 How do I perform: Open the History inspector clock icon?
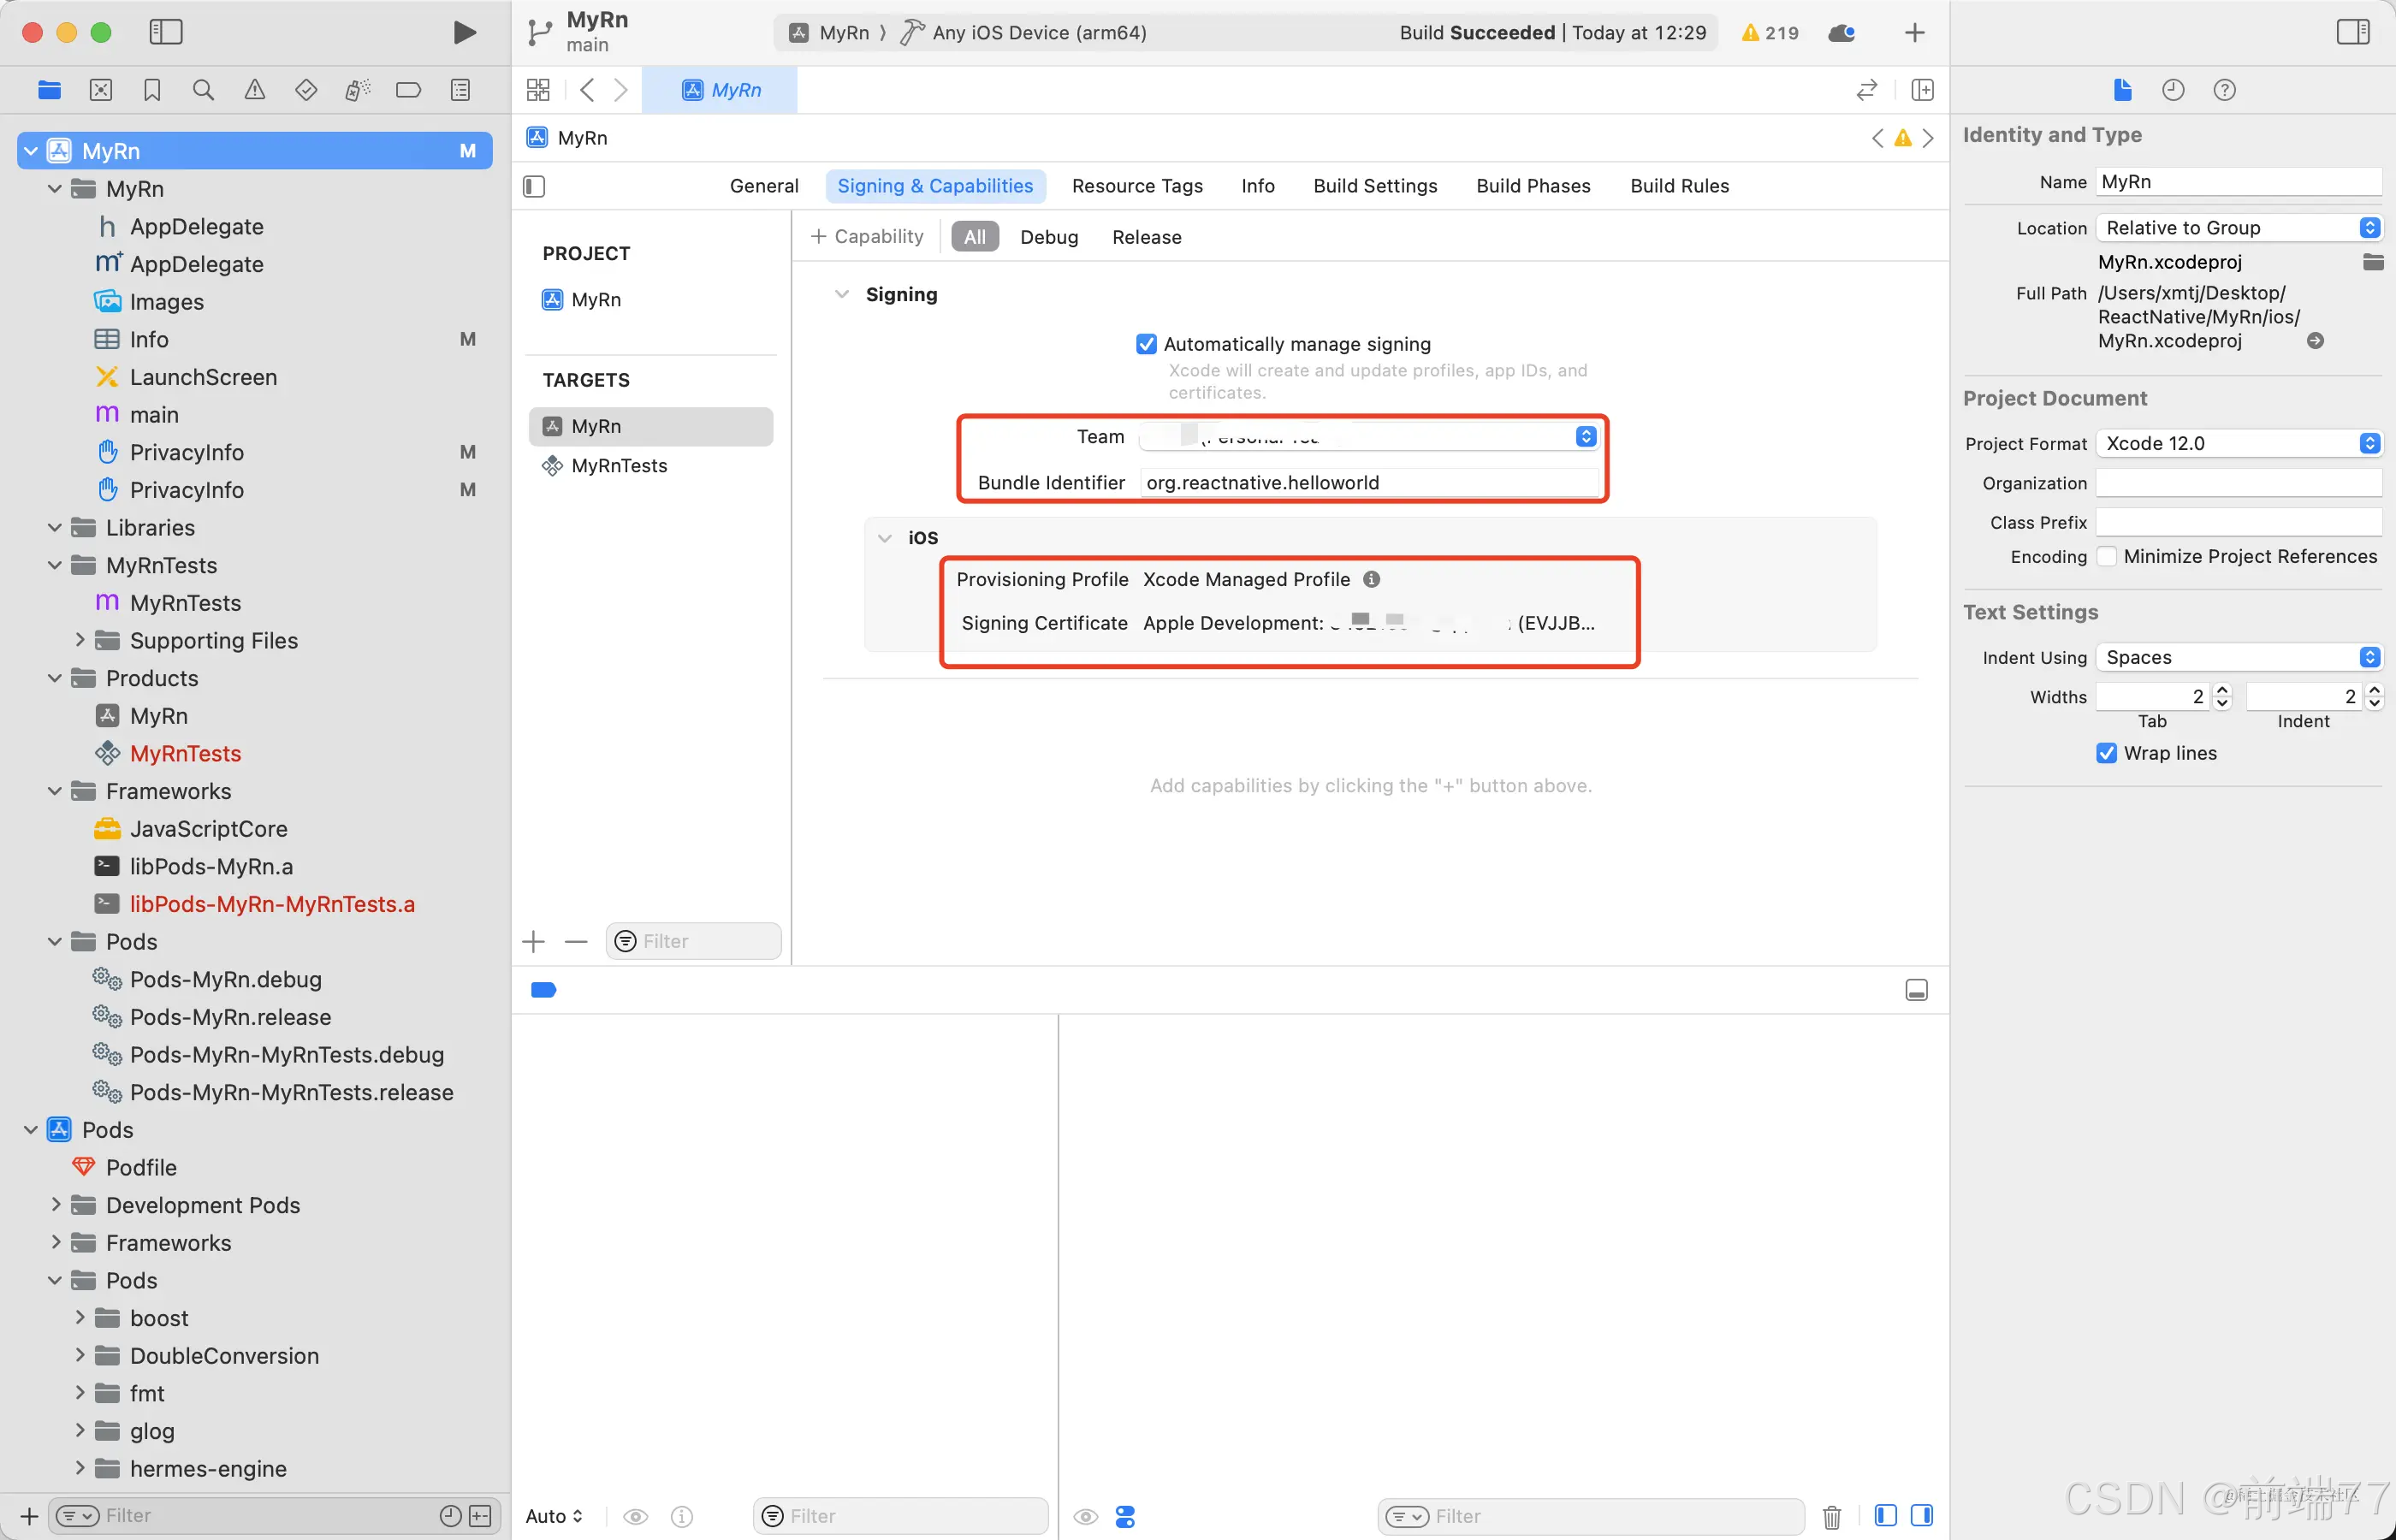coord(2172,90)
